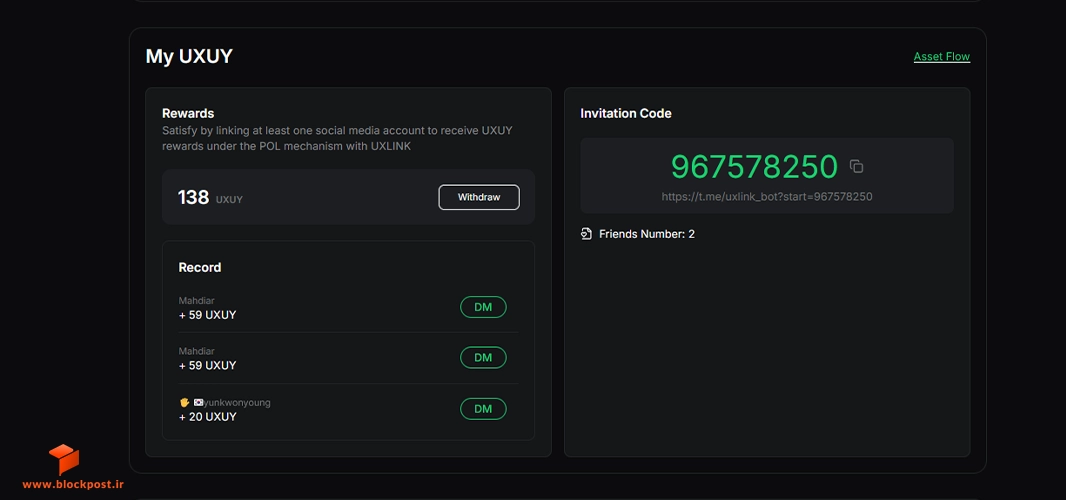This screenshot has width=1066, height=500.
Task: Open the t.me/uxlink_bot invitation link
Action: point(767,197)
